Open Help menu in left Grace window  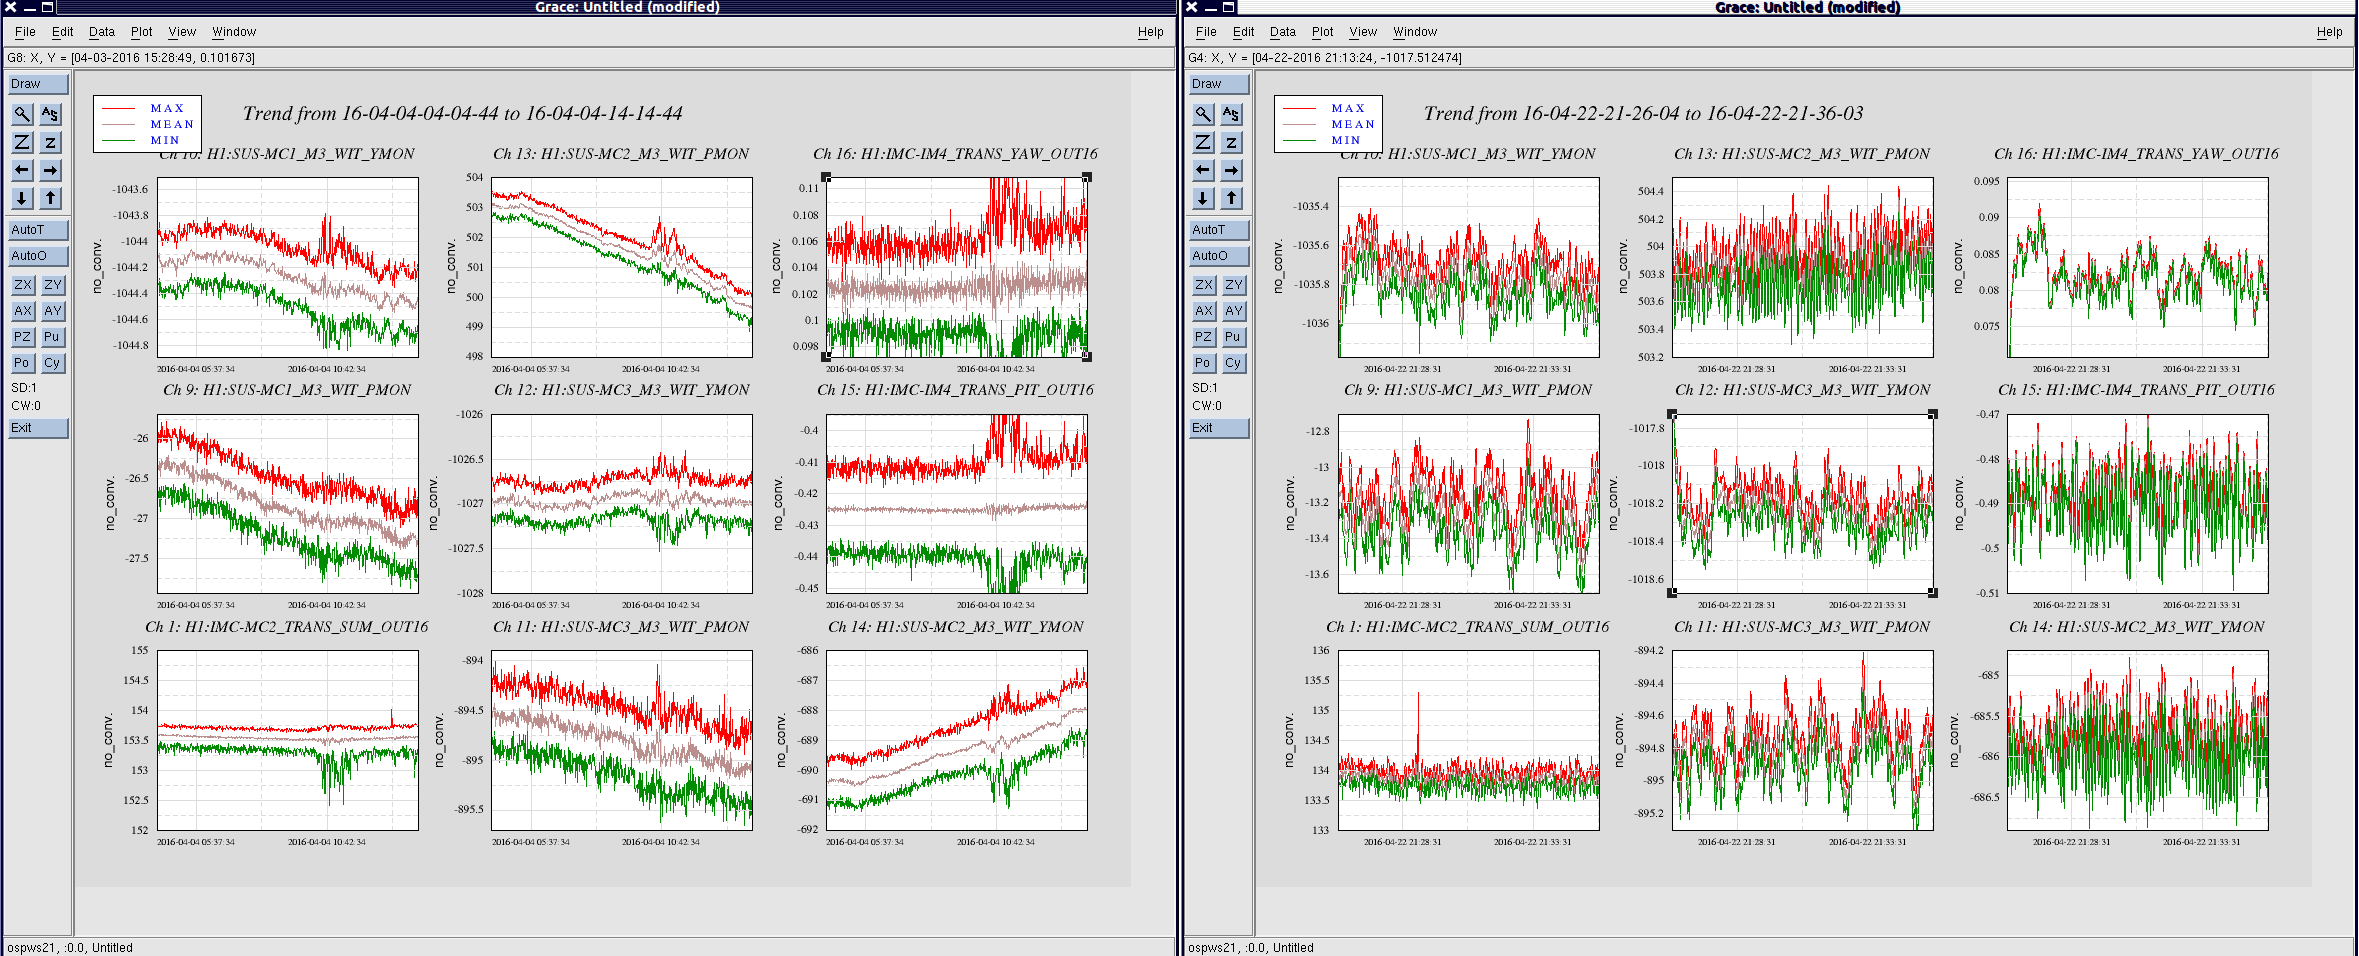click(1150, 32)
